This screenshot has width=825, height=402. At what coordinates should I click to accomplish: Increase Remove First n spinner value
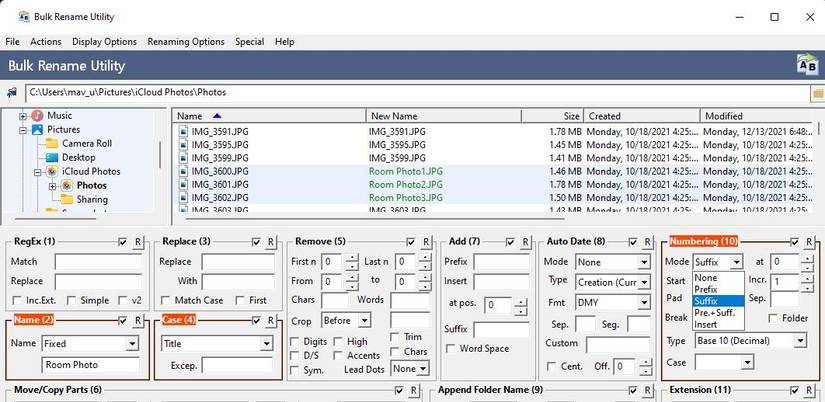(353, 258)
